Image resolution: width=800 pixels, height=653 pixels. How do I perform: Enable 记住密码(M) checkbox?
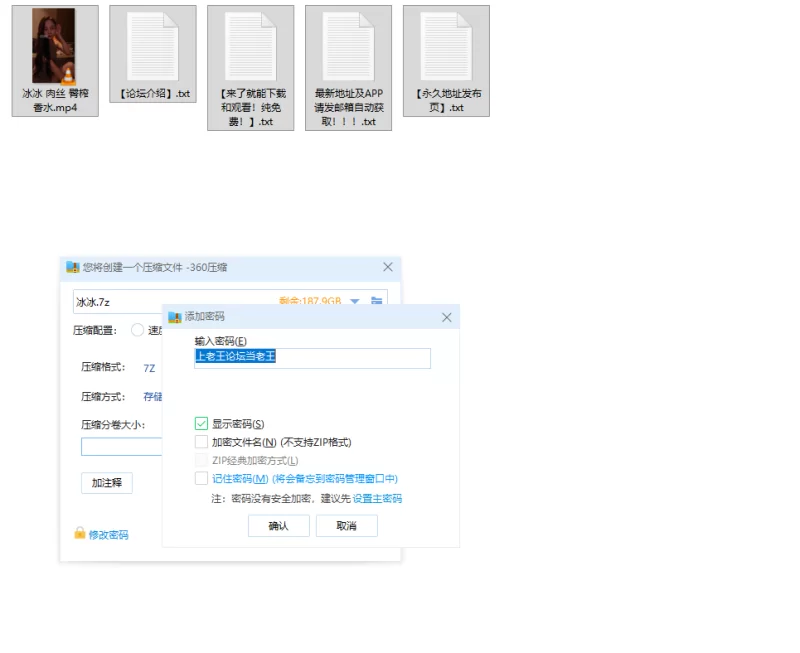(201, 479)
